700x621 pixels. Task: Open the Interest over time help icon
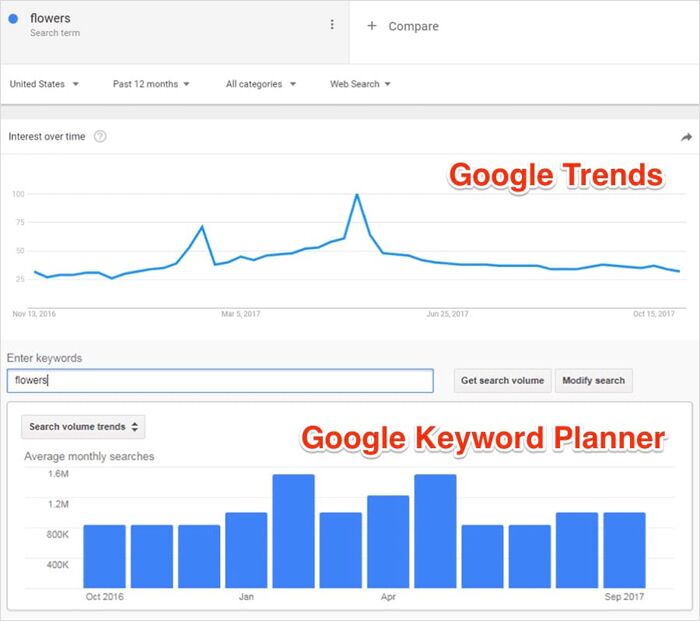coord(100,137)
